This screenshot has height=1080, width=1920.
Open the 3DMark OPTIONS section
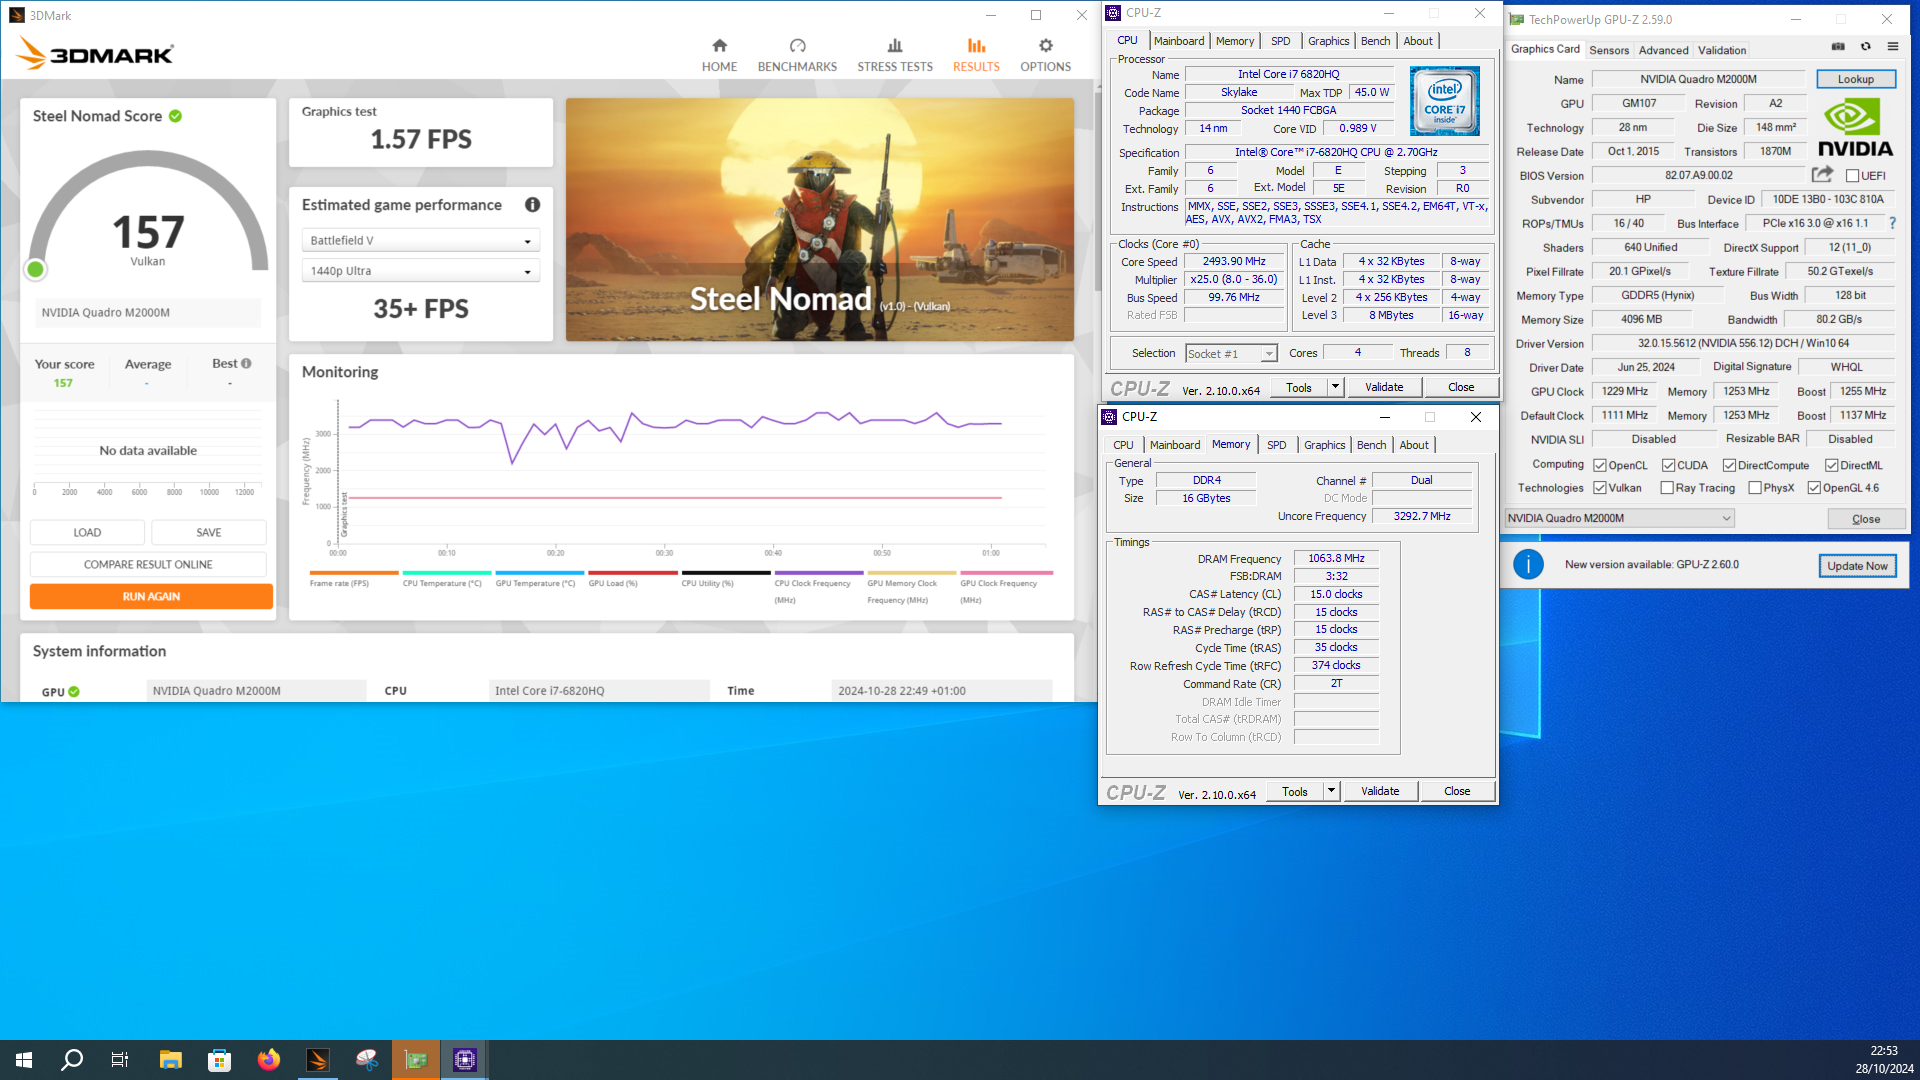point(1045,55)
